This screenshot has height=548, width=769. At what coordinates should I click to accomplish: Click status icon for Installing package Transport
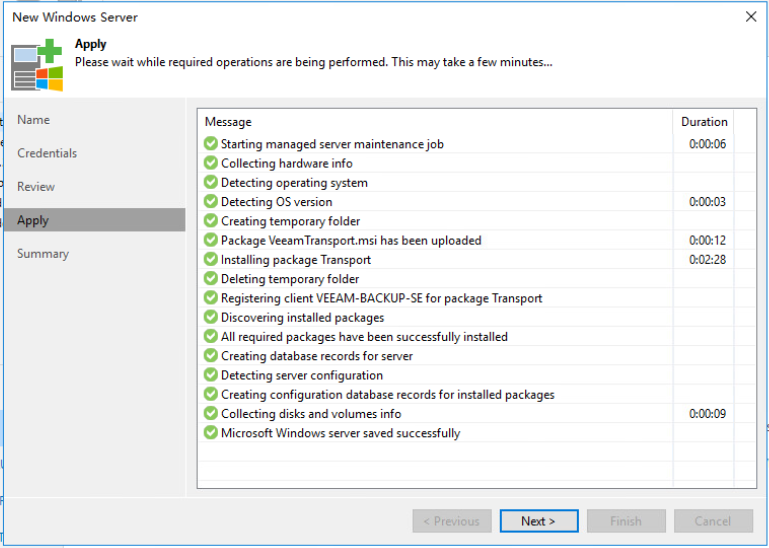(211, 260)
